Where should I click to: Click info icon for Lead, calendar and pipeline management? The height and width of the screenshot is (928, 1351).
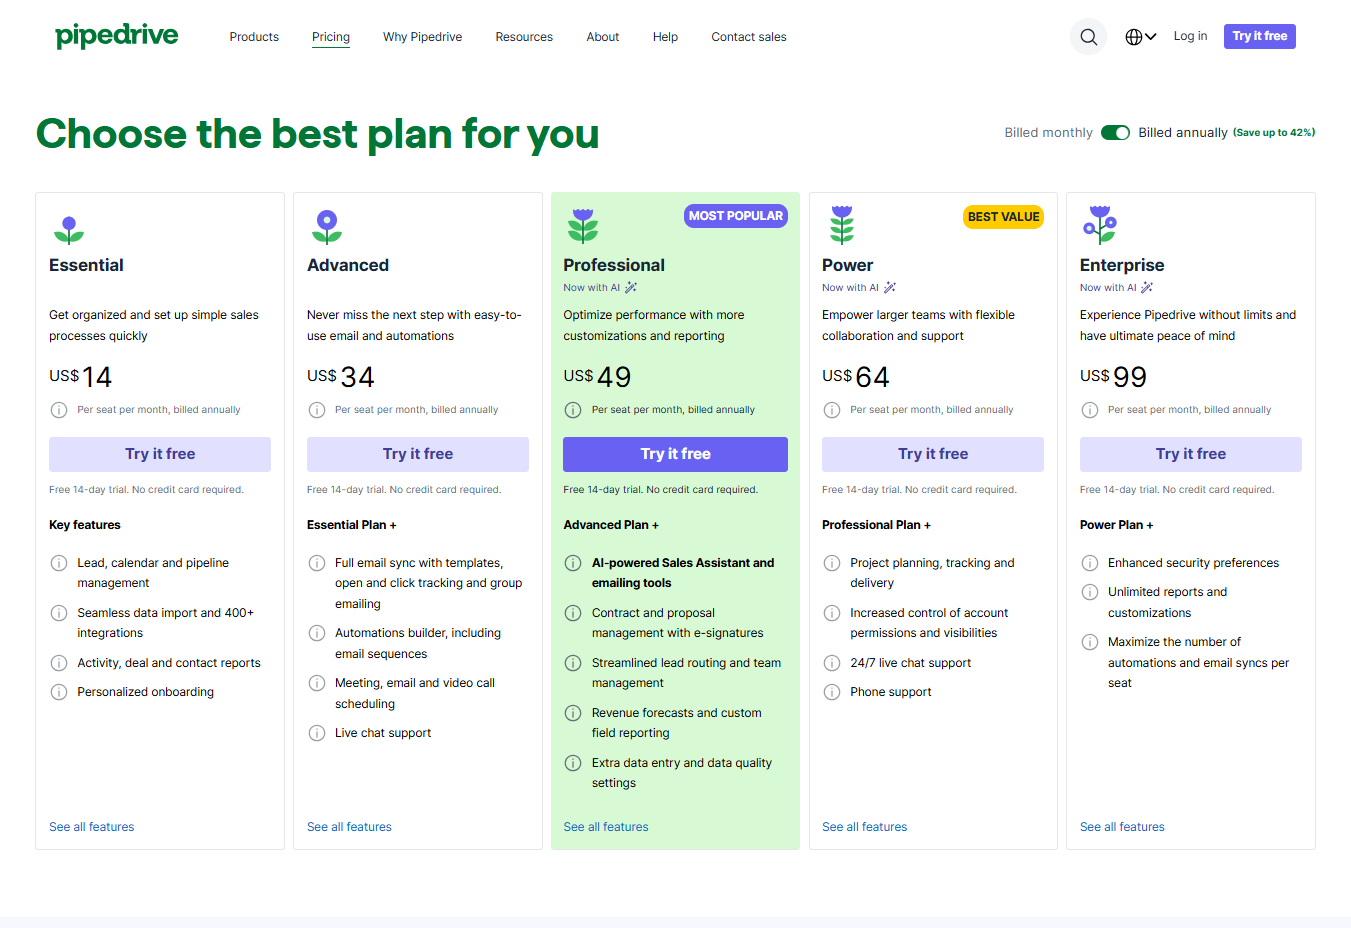[59, 563]
